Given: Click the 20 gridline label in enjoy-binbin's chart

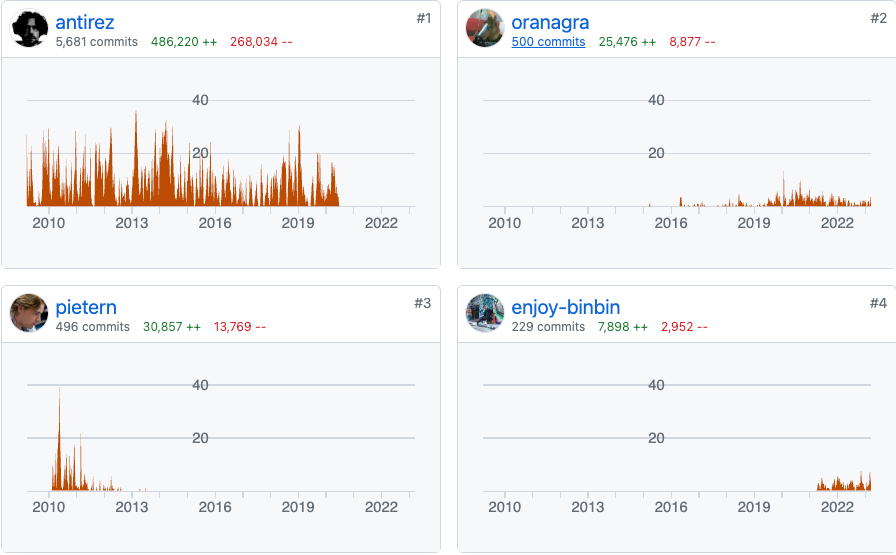Looking at the screenshot, I should [656, 438].
